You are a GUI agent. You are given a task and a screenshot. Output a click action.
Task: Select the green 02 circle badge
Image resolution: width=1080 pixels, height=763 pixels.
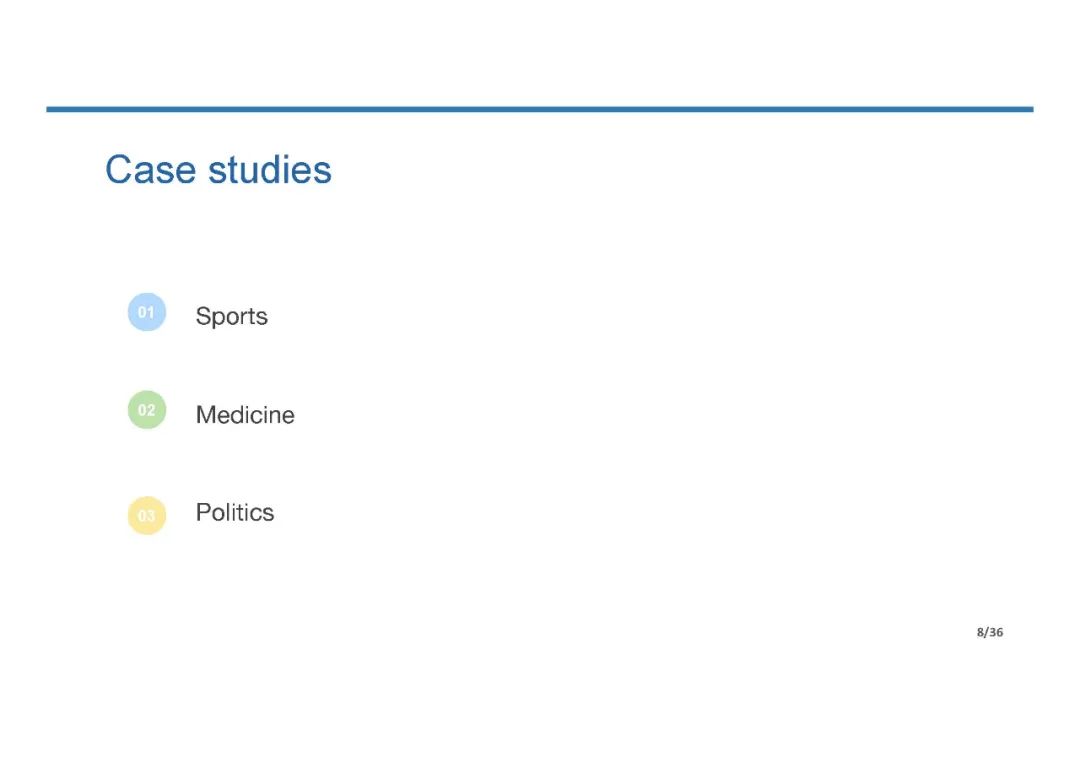pyautogui.click(x=146, y=410)
